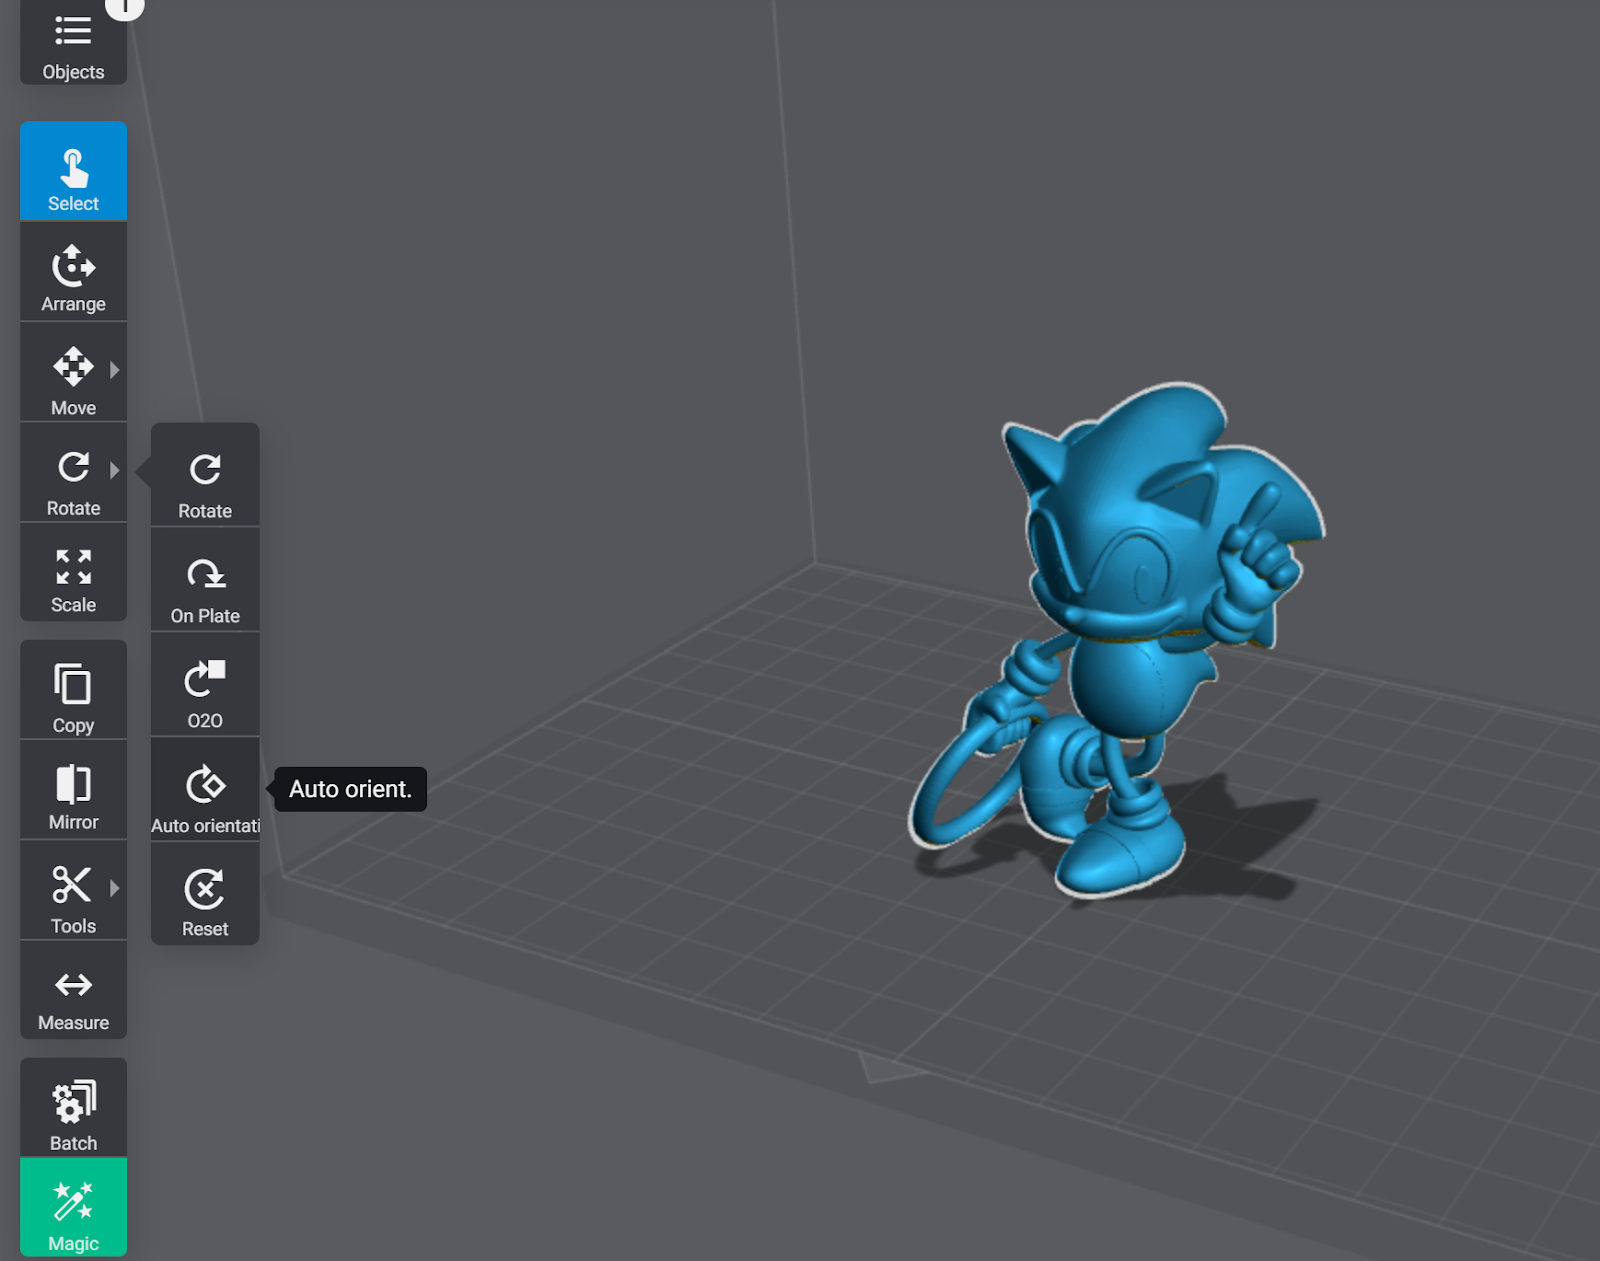Open Batch processing
The image size is (1600, 1261).
(x=73, y=1108)
